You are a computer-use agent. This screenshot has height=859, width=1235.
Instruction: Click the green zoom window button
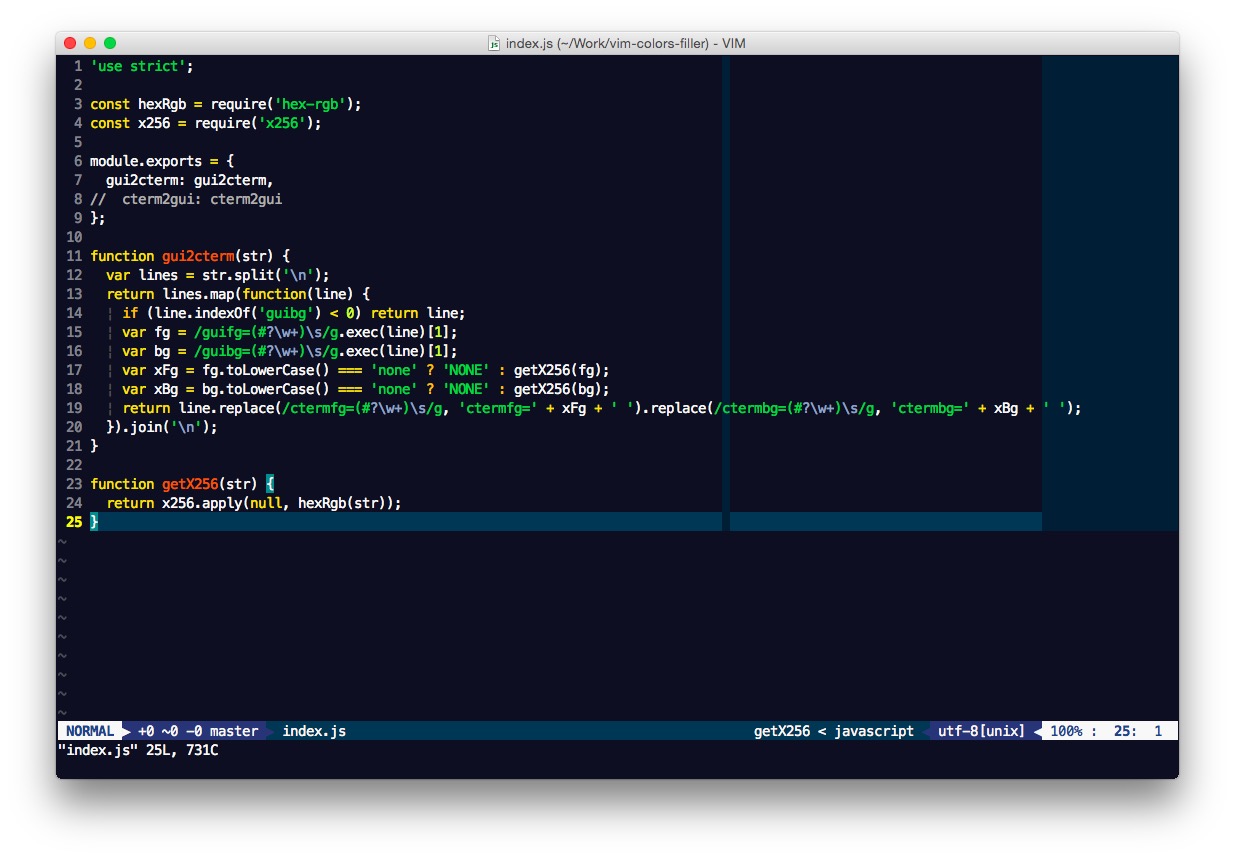coord(110,43)
